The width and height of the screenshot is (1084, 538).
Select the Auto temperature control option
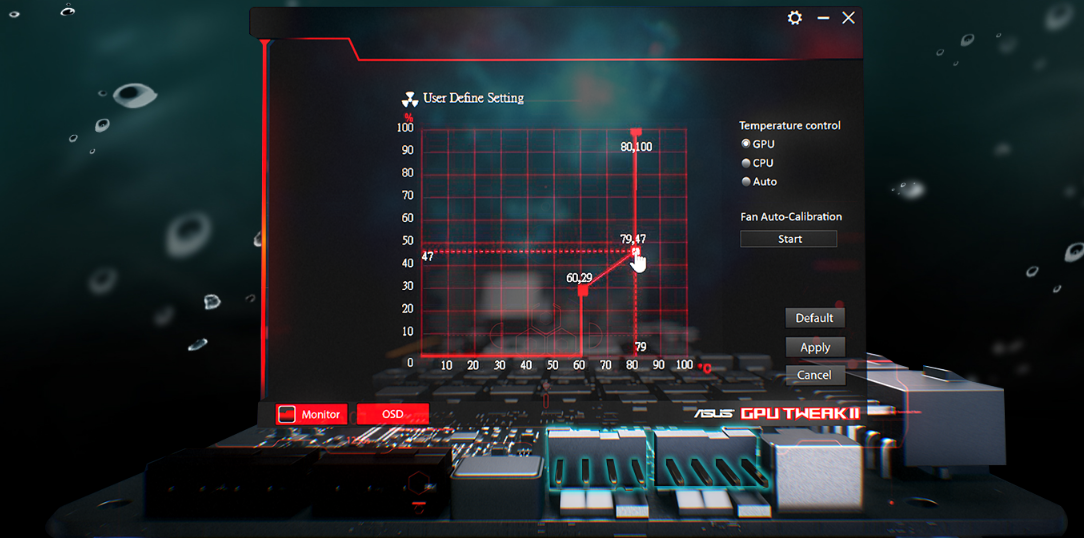pos(759,182)
